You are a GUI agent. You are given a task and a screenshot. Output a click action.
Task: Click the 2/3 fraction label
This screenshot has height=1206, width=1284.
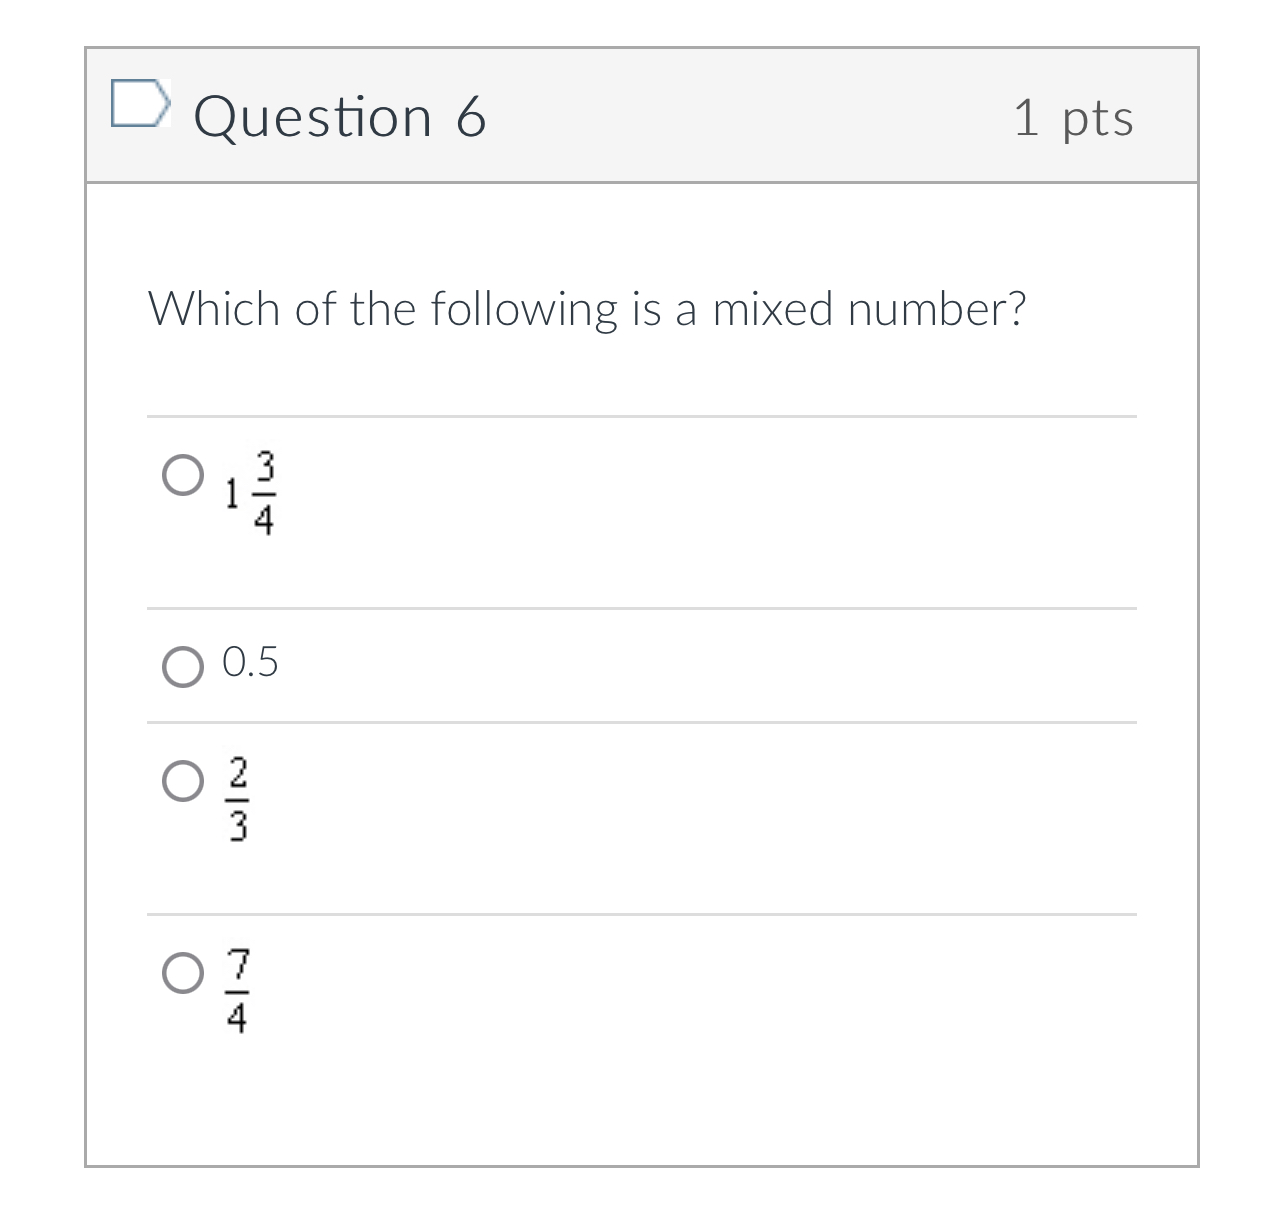coord(237,800)
